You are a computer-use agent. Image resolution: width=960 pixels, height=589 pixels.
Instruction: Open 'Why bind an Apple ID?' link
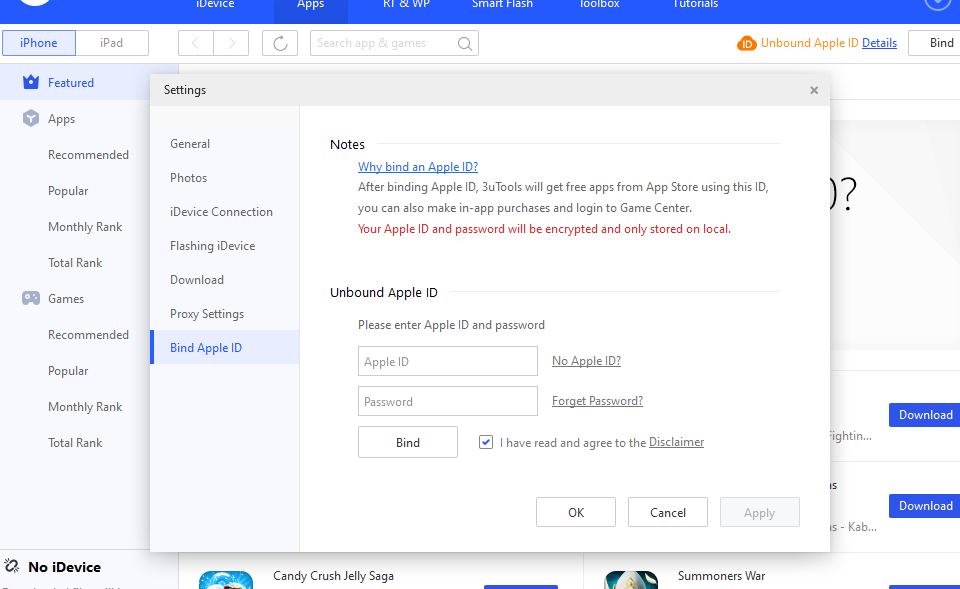coord(418,167)
